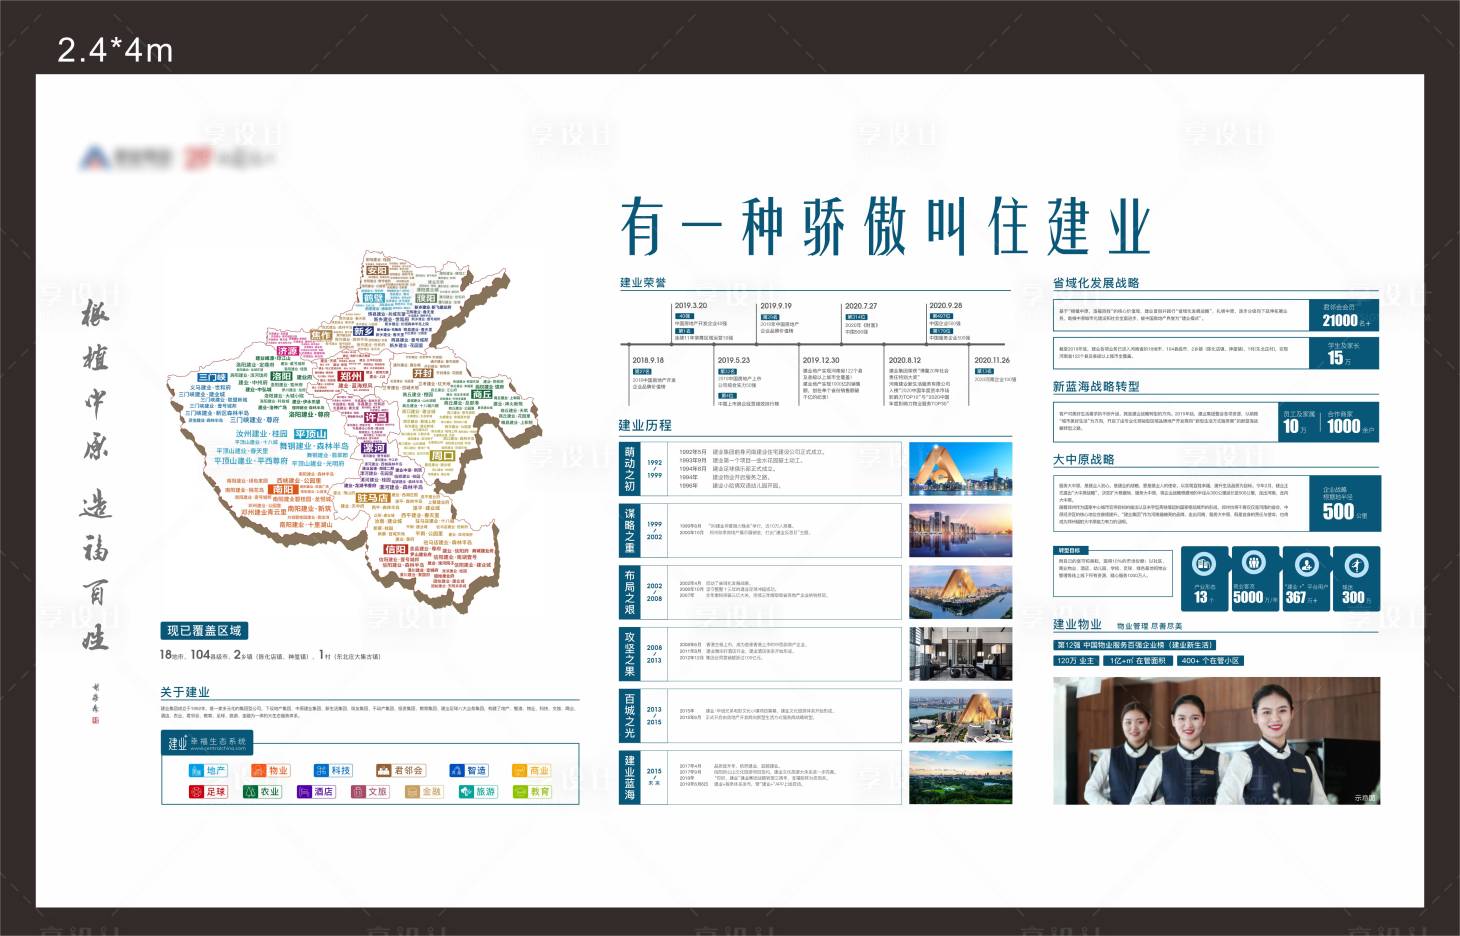
Task: Click the 平顶山 label on the map
Action: click(x=311, y=434)
